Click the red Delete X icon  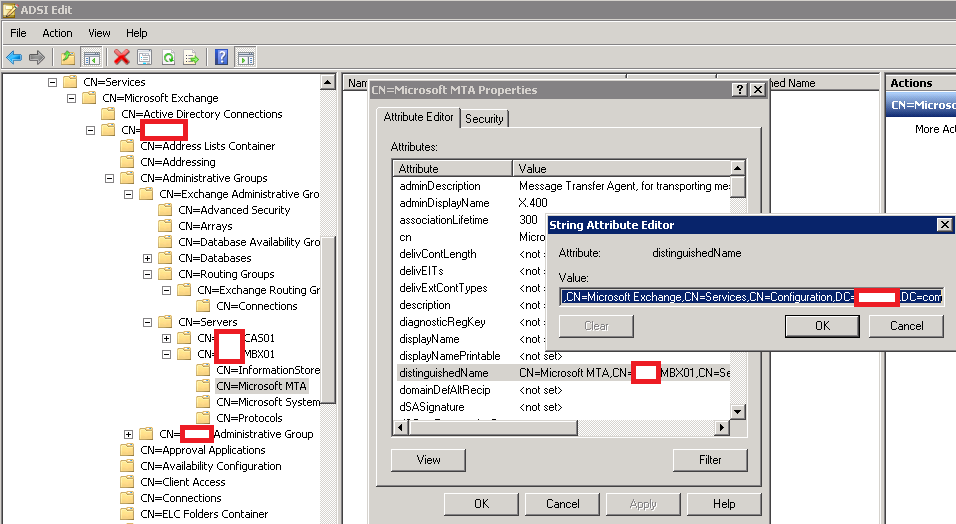coord(121,58)
